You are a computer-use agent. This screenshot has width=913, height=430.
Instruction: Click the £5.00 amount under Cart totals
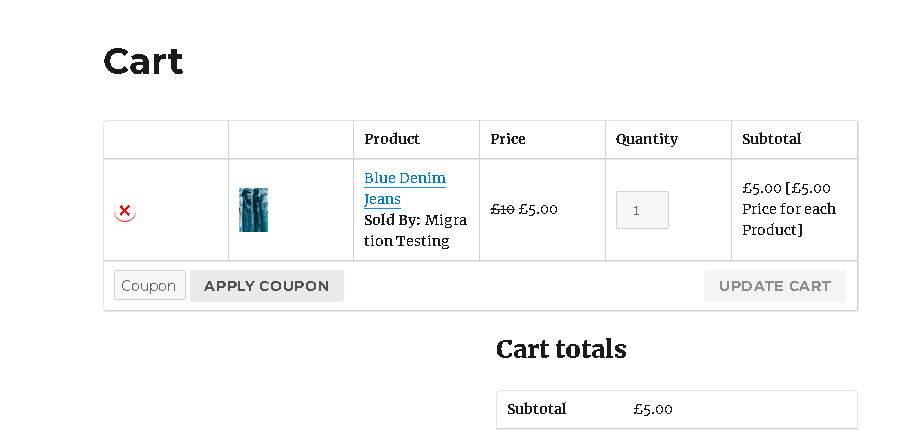[x=653, y=409]
